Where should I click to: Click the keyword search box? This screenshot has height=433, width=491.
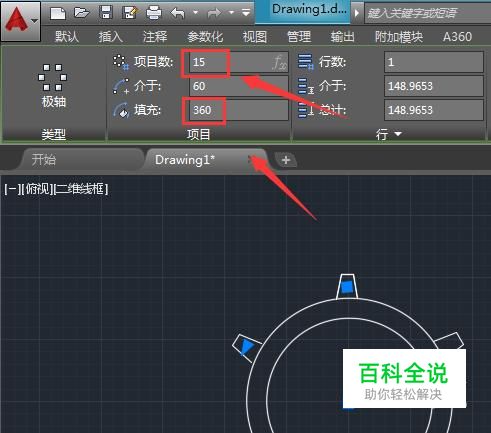point(427,14)
